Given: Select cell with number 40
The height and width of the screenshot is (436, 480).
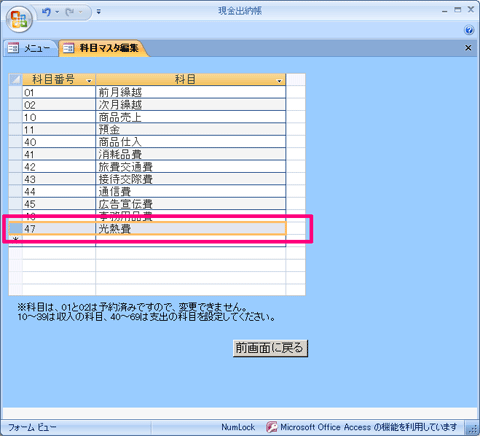Looking at the screenshot, I should coord(59,142).
